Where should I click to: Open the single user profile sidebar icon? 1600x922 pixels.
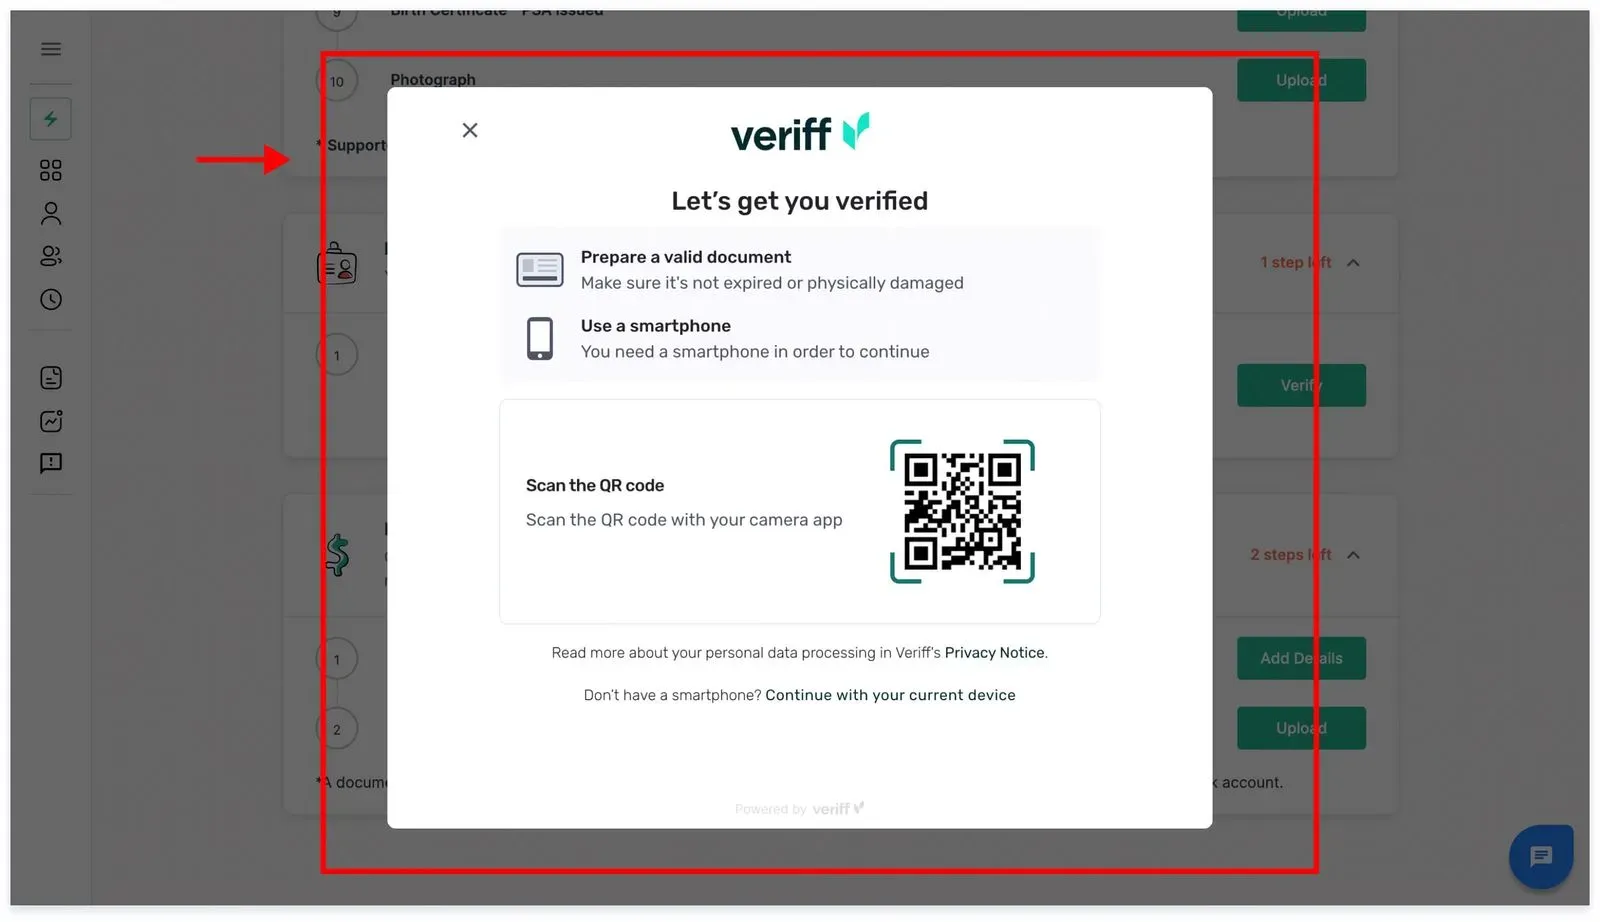(x=51, y=213)
